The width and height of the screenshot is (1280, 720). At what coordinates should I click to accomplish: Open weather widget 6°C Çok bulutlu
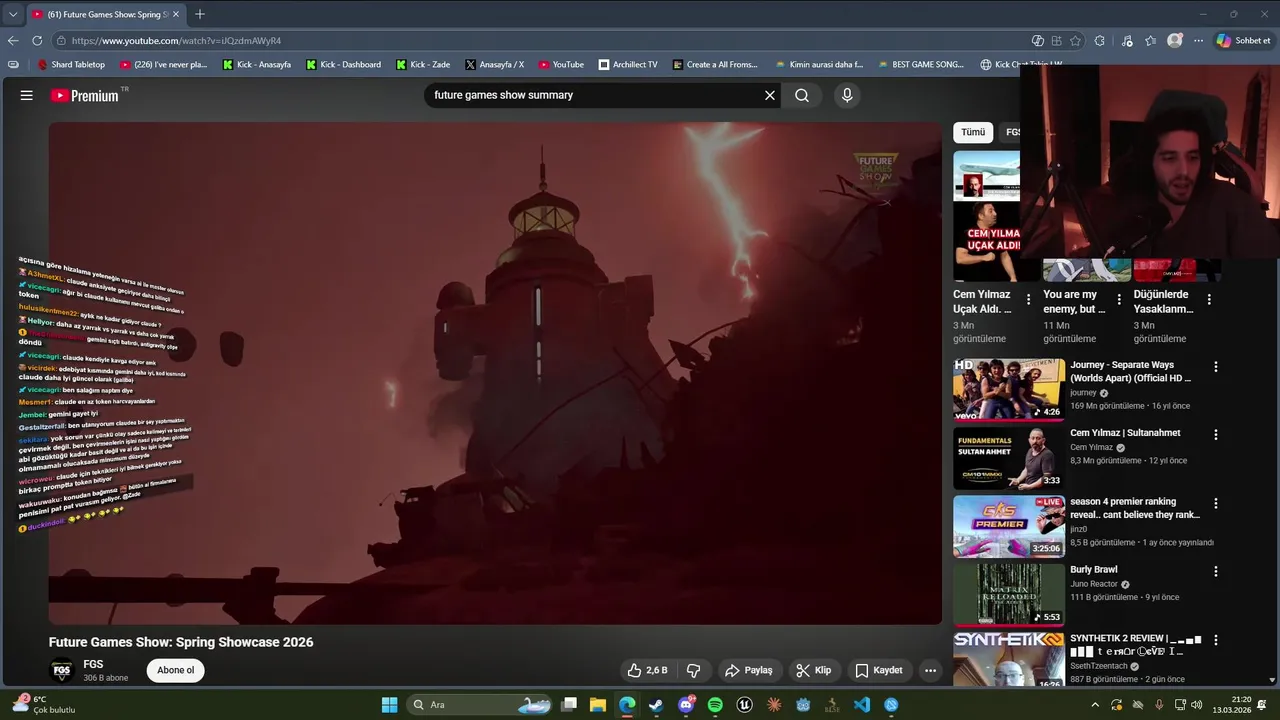coord(42,704)
